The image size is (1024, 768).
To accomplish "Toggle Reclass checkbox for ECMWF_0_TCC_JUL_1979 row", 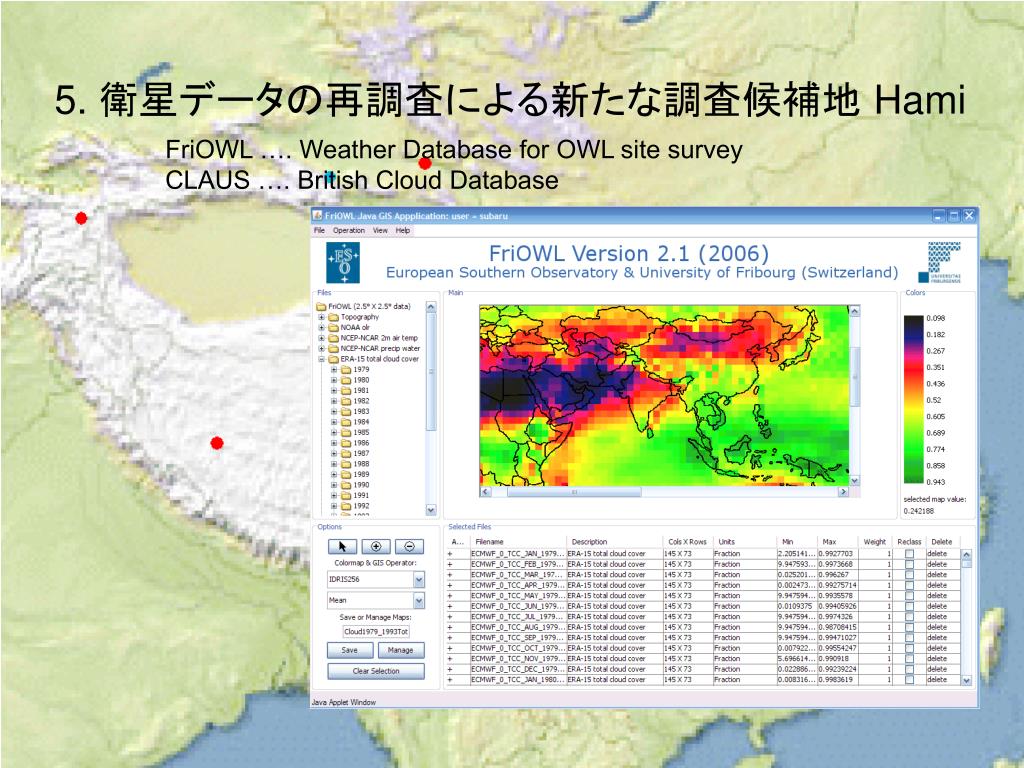I will [909, 616].
